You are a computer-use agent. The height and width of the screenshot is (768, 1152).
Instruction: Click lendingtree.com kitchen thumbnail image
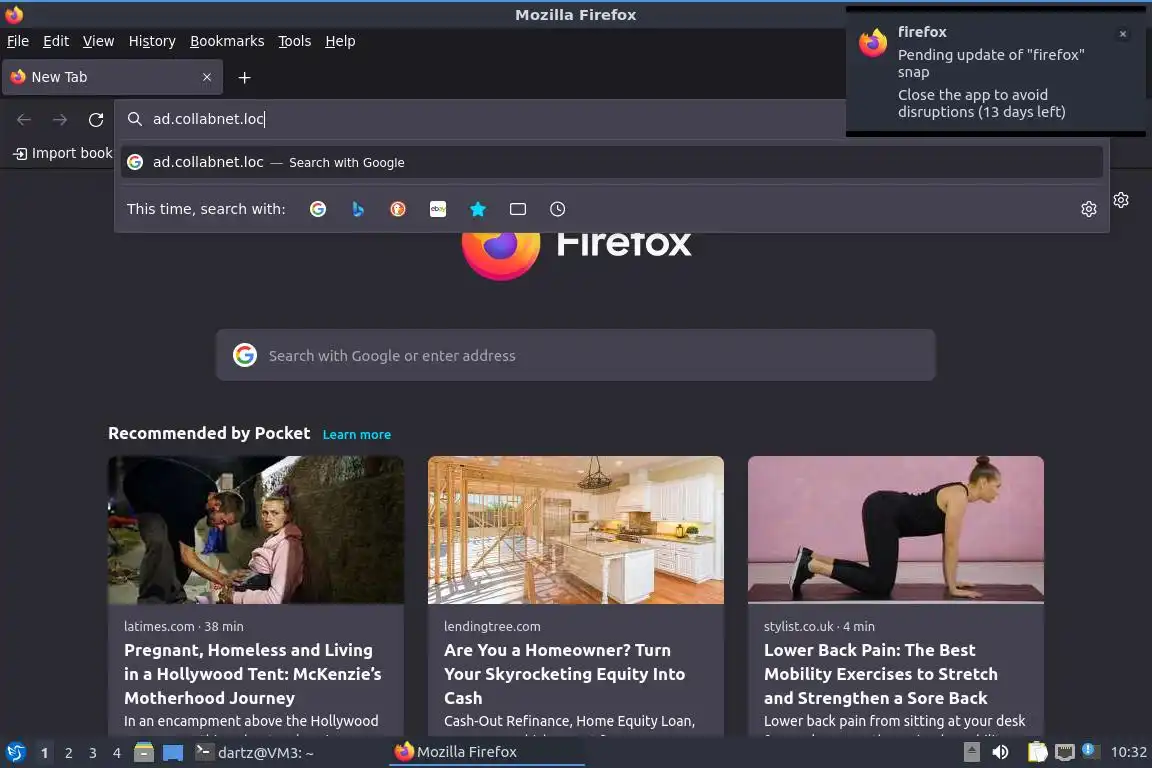click(x=576, y=530)
